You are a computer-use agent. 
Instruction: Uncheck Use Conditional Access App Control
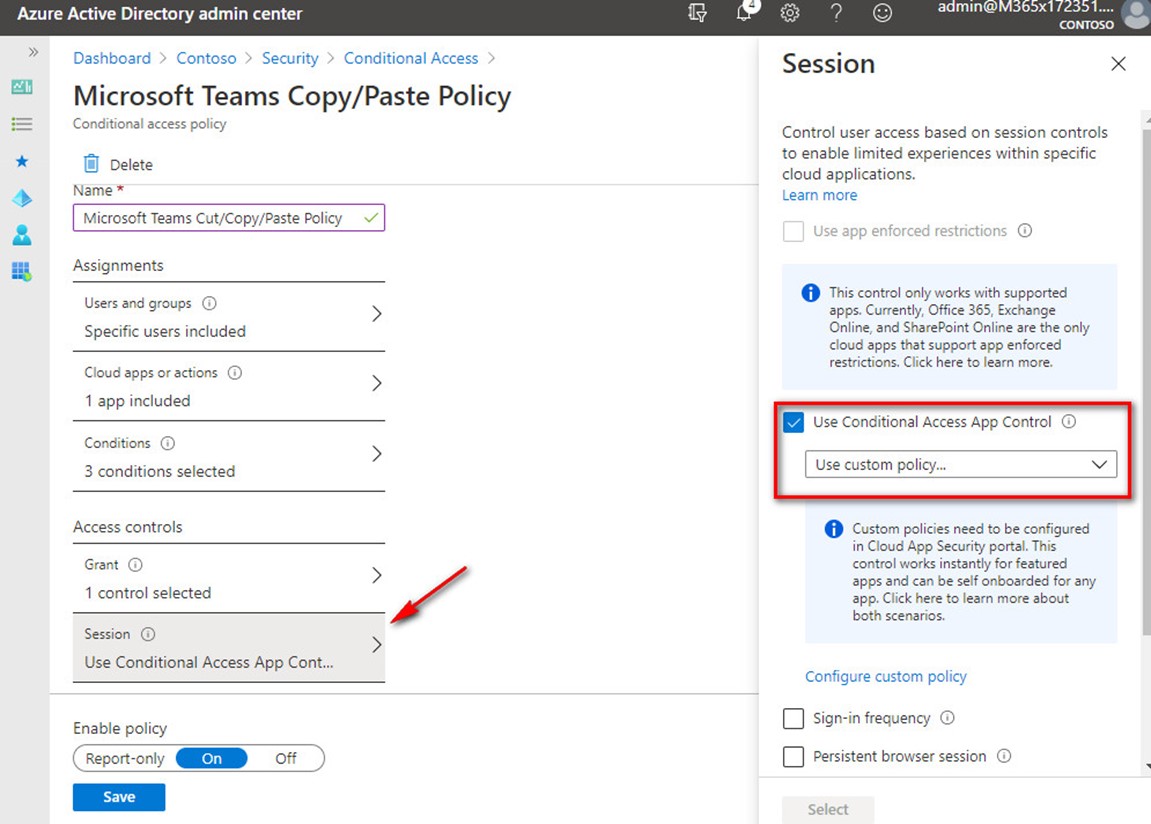[x=794, y=422]
